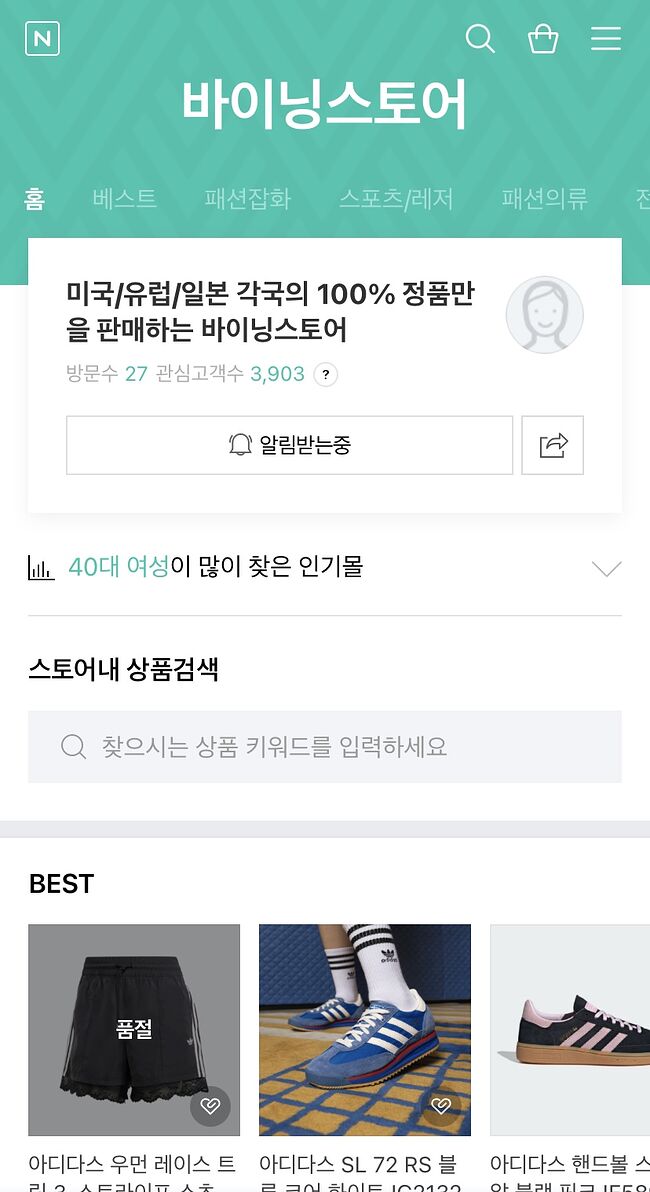Click the Naver N logo icon
650x1192 pixels.
coord(42,39)
